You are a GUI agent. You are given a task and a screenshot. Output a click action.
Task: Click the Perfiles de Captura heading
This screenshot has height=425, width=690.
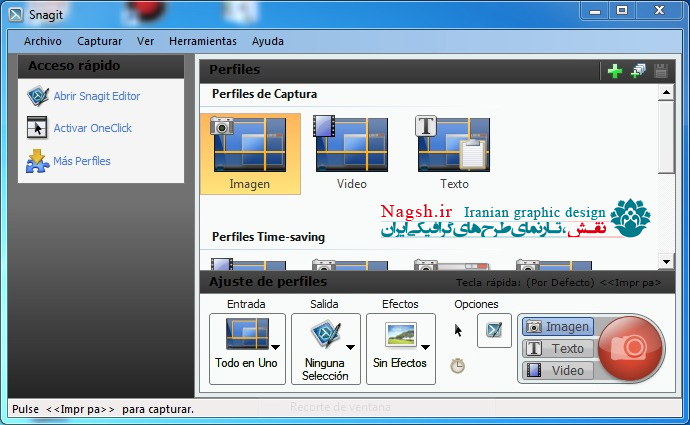264,94
